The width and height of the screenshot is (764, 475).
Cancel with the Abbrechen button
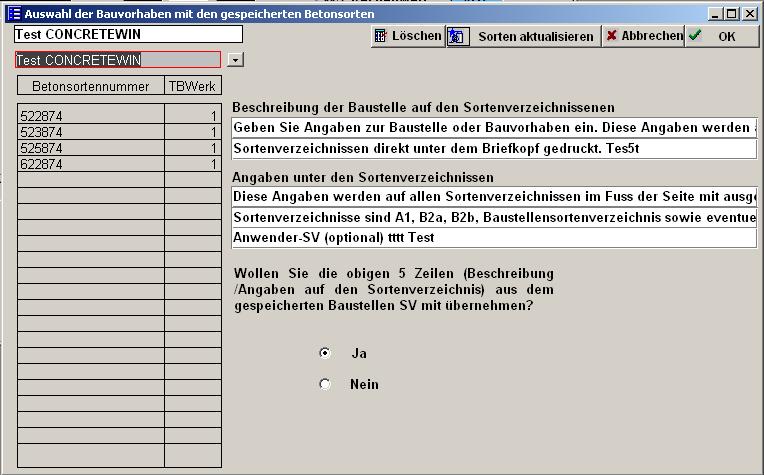pyautogui.click(x=643, y=36)
